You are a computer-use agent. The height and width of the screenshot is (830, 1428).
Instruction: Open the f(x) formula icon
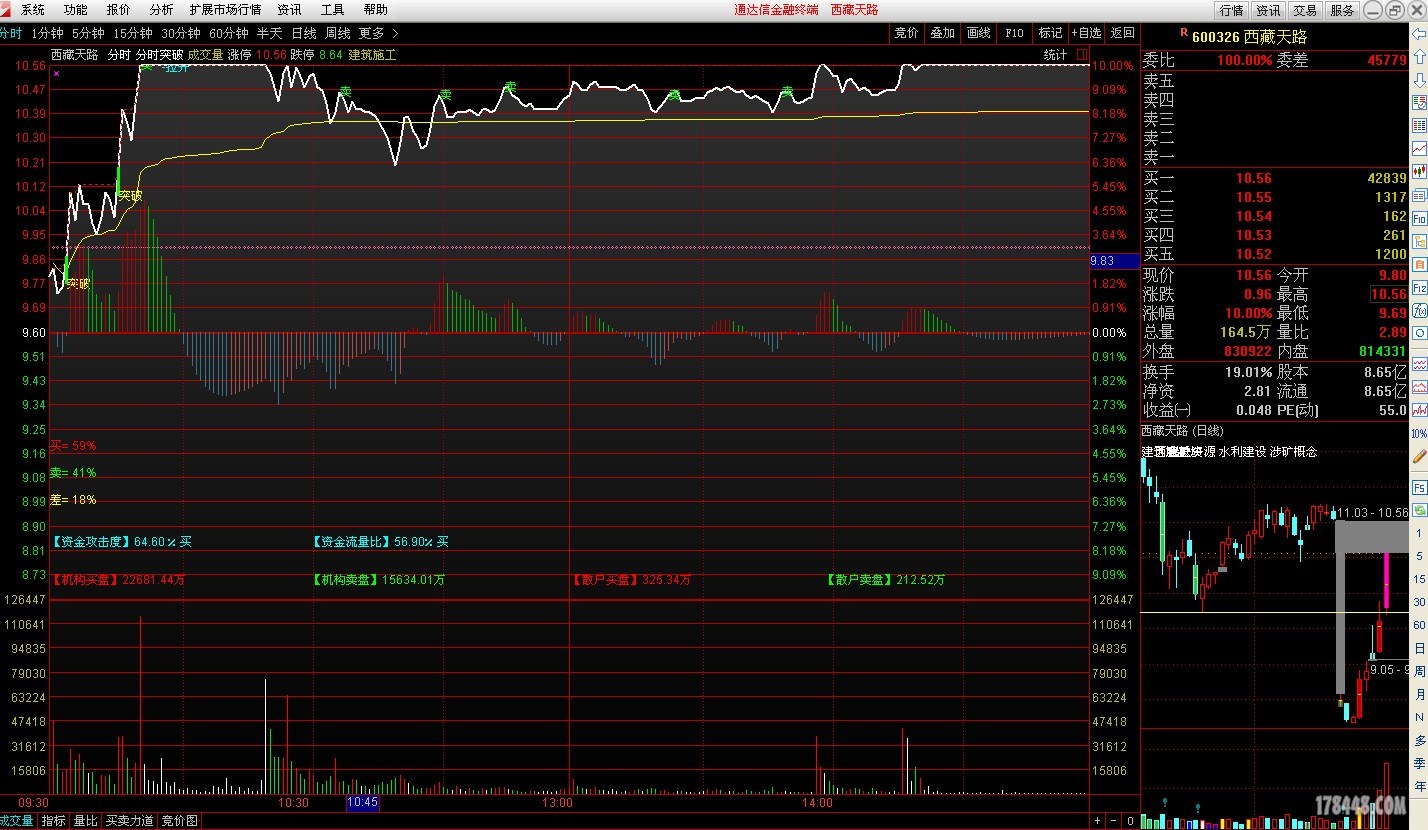pyautogui.click(x=1419, y=310)
